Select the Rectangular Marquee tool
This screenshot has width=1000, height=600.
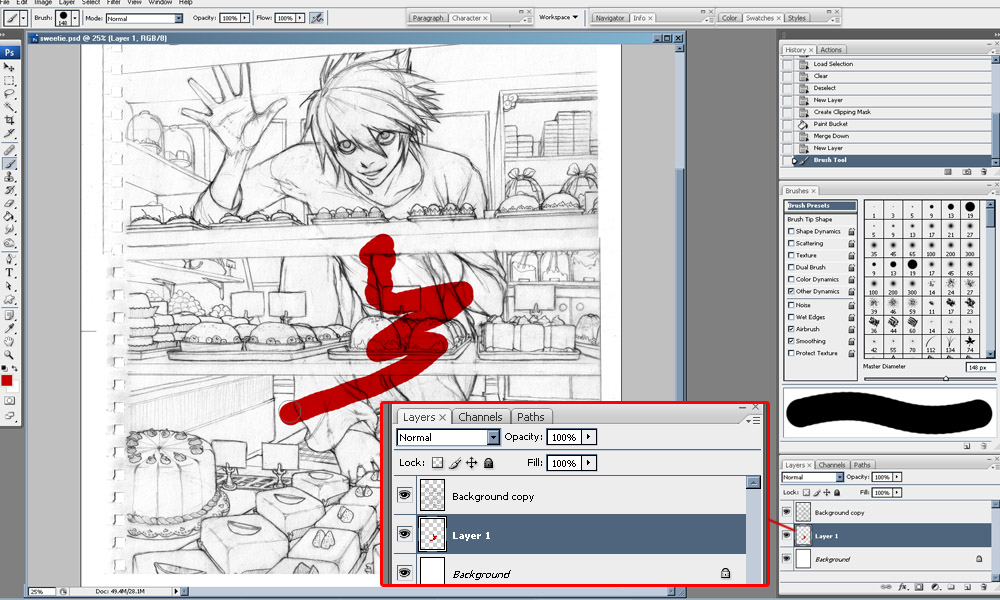(x=9, y=80)
